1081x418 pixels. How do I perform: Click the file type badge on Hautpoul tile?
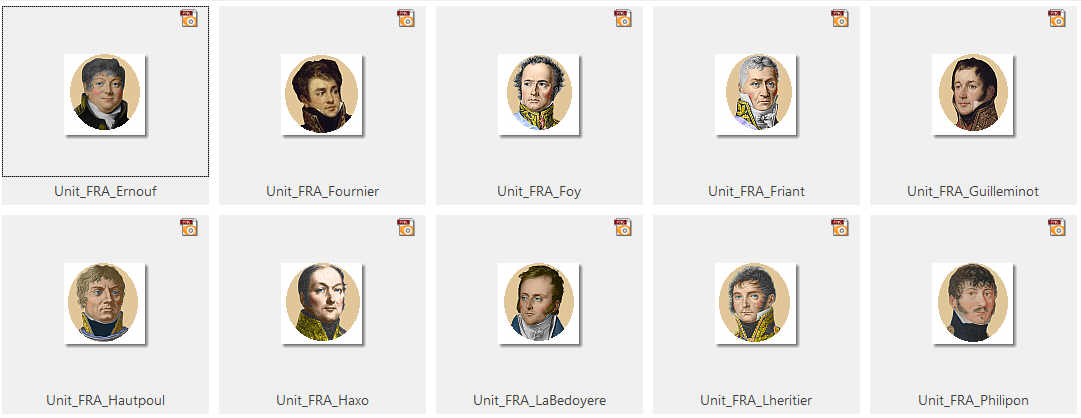189,227
